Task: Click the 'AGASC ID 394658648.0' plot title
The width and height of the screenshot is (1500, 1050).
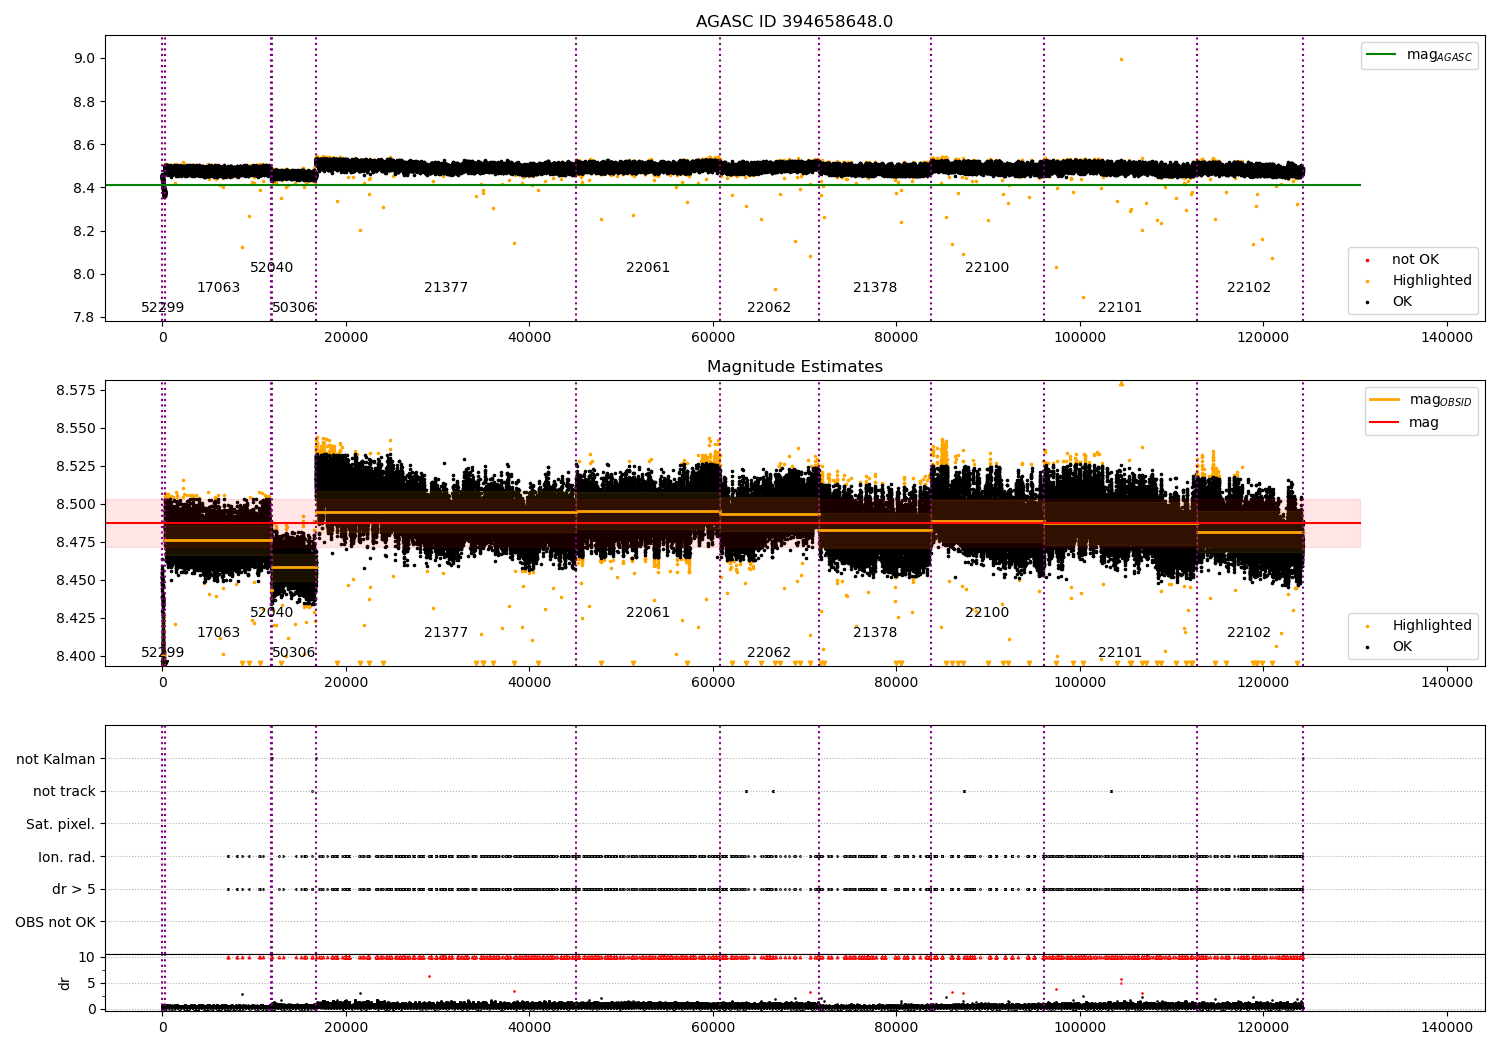Action: point(794,21)
